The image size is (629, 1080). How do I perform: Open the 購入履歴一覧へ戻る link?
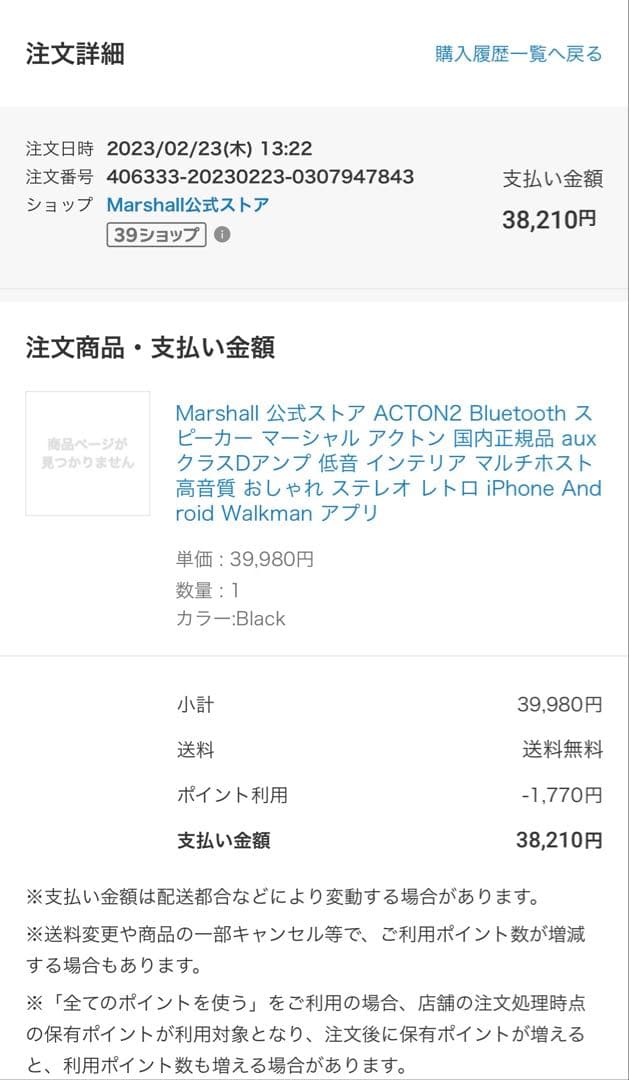pyautogui.click(x=516, y=52)
